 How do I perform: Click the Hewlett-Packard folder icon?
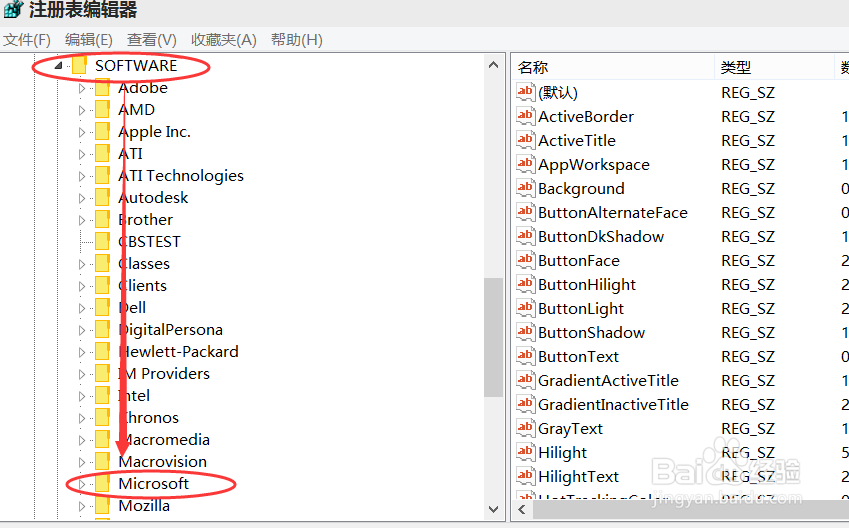[102, 351]
